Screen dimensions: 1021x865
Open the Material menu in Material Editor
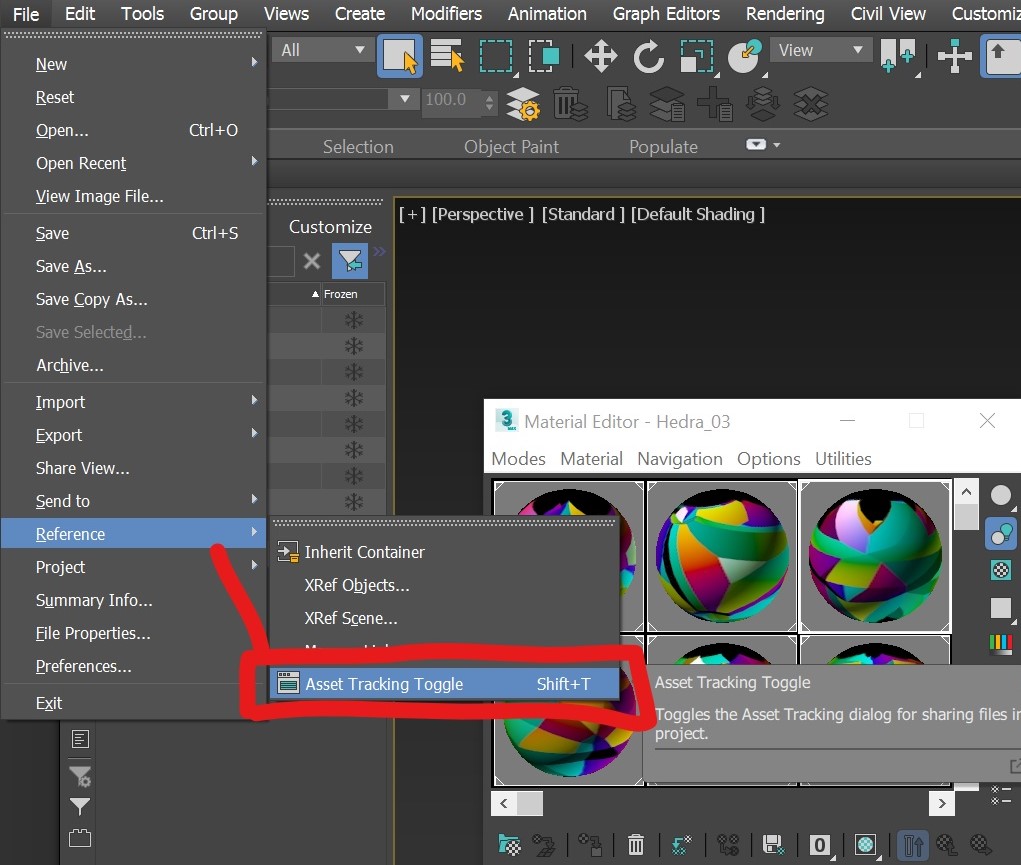click(x=591, y=459)
